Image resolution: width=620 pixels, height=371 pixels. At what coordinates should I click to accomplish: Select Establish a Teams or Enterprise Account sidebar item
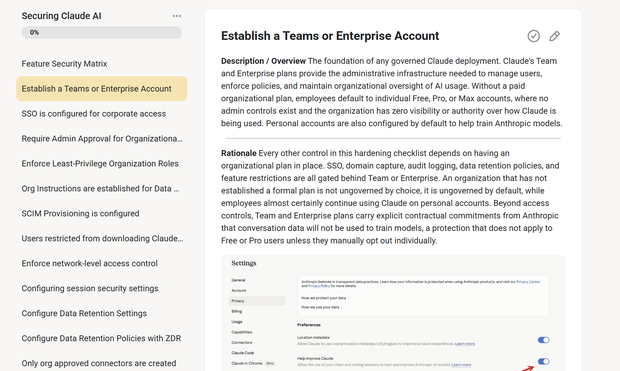(x=102, y=89)
